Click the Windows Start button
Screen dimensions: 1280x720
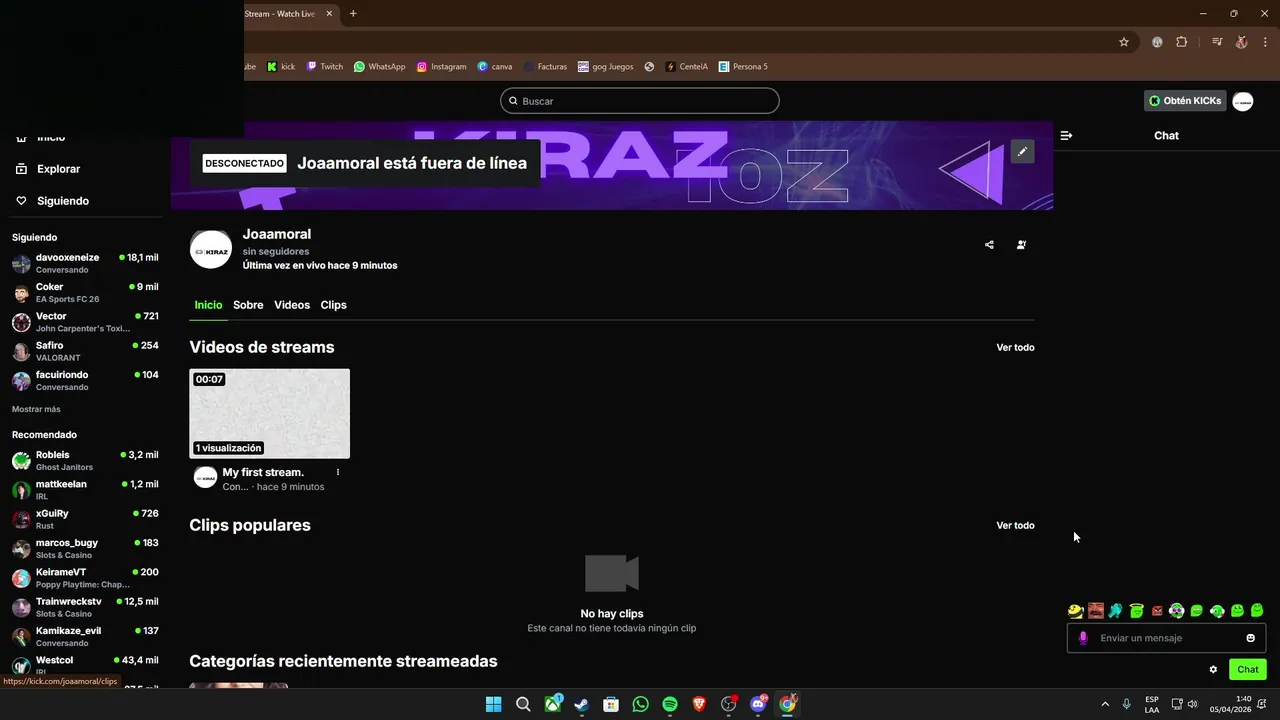493,704
